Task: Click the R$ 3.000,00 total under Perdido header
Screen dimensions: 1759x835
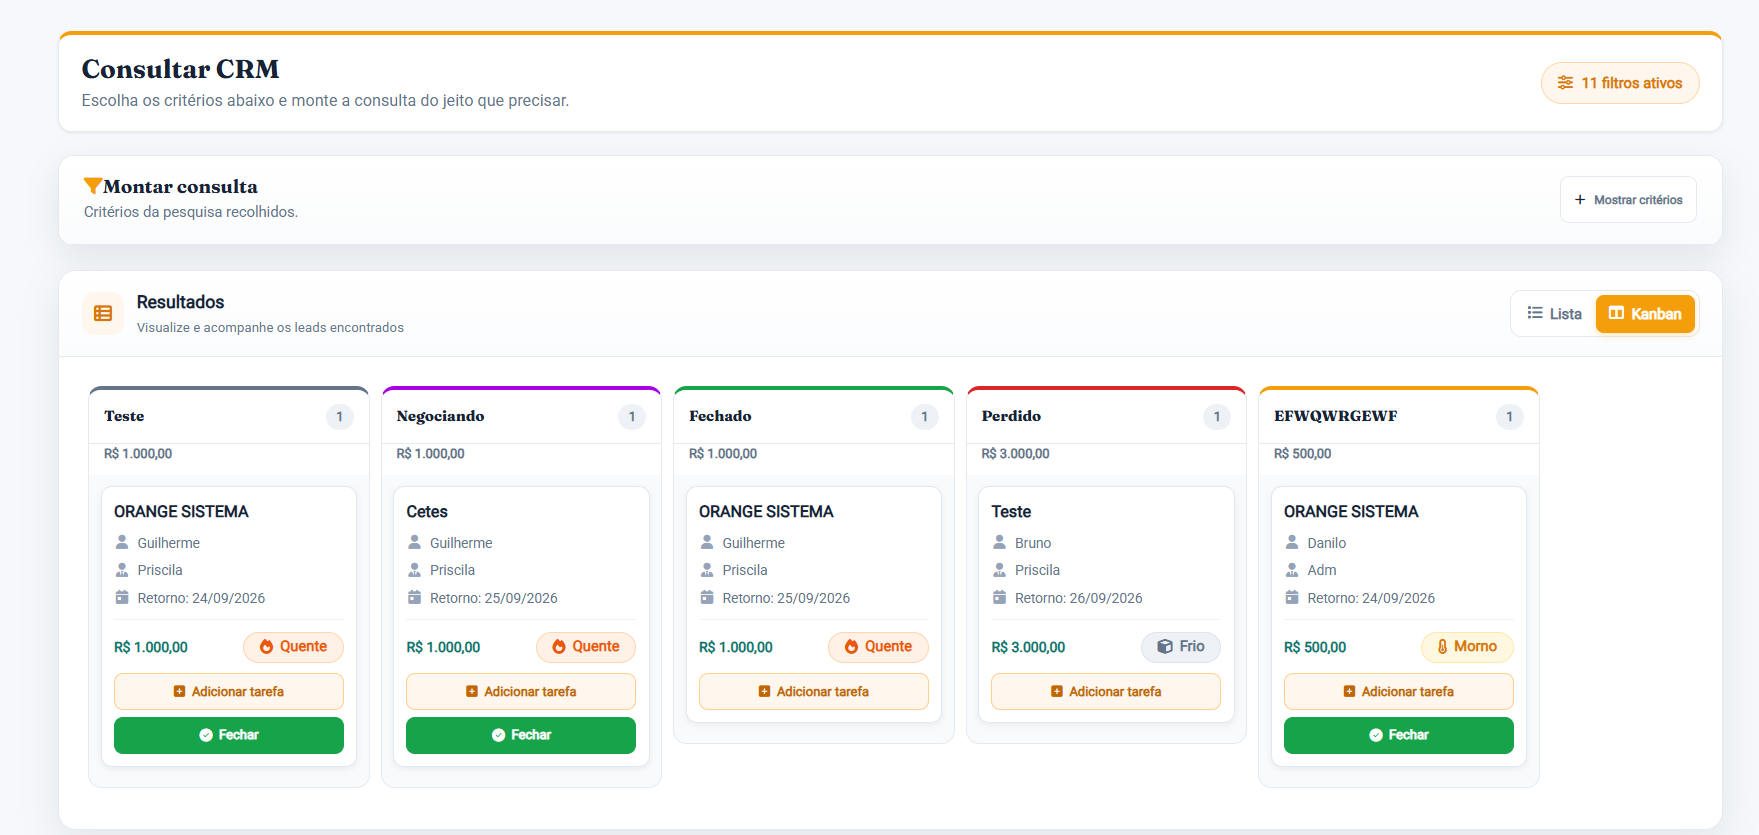Action: tap(1015, 454)
